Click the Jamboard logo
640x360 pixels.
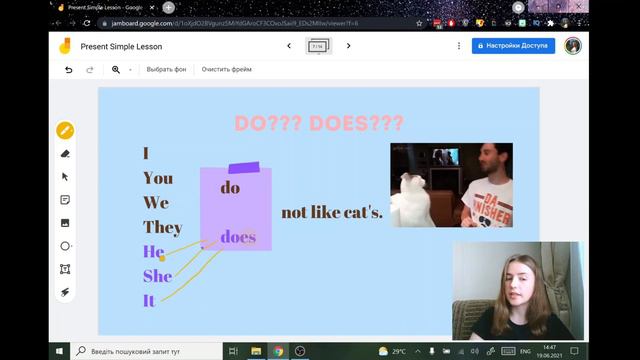pos(65,46)
